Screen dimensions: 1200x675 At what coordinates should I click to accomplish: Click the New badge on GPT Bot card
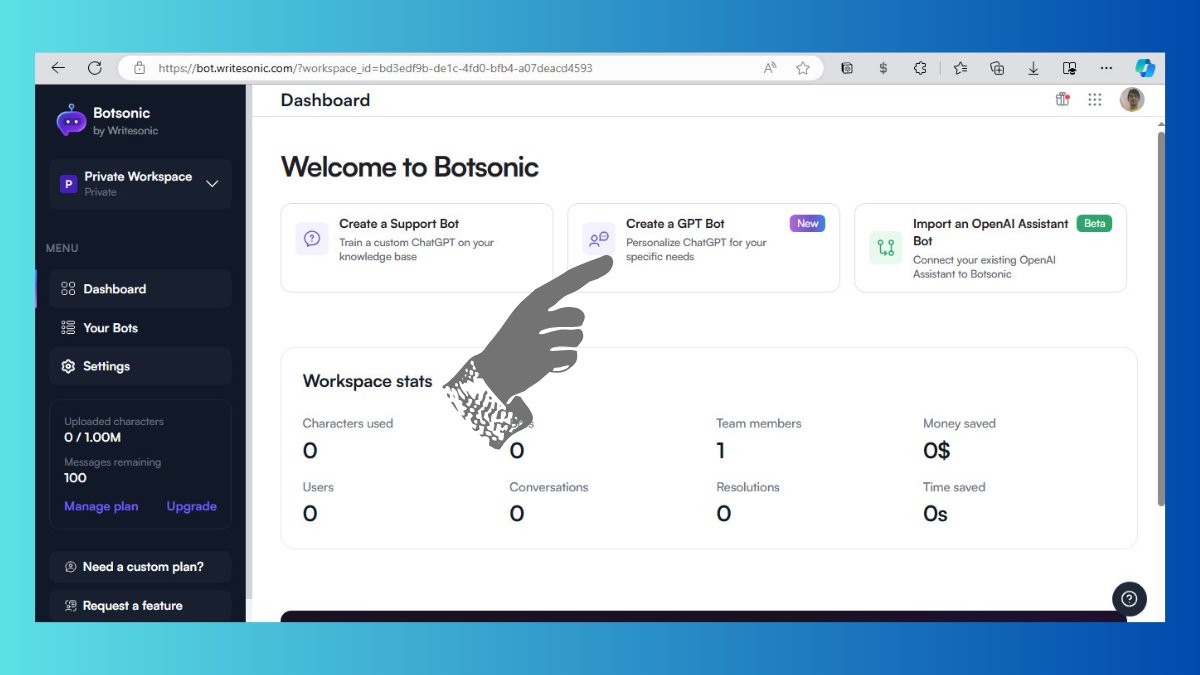pos(807,223)
